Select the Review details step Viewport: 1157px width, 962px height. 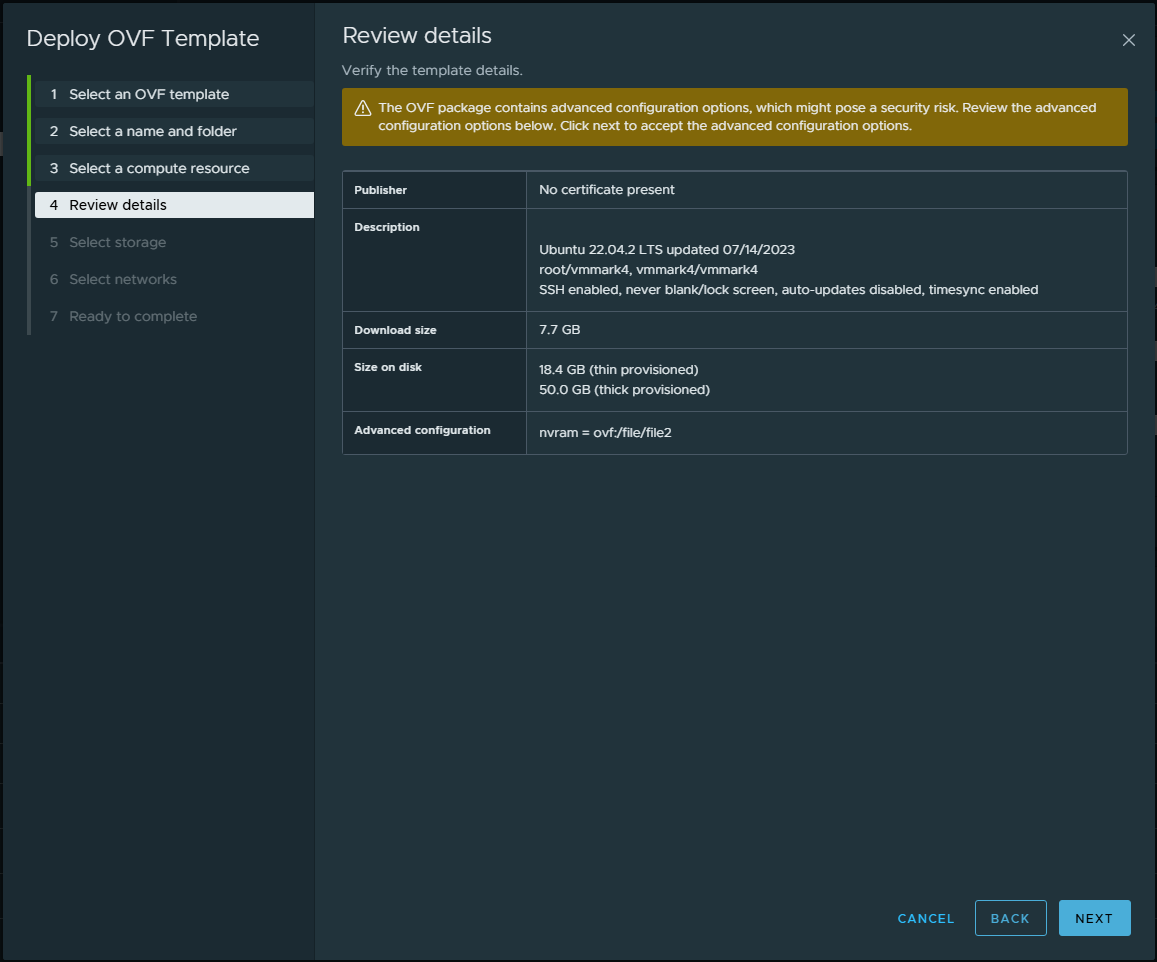(x=118, y=205)
